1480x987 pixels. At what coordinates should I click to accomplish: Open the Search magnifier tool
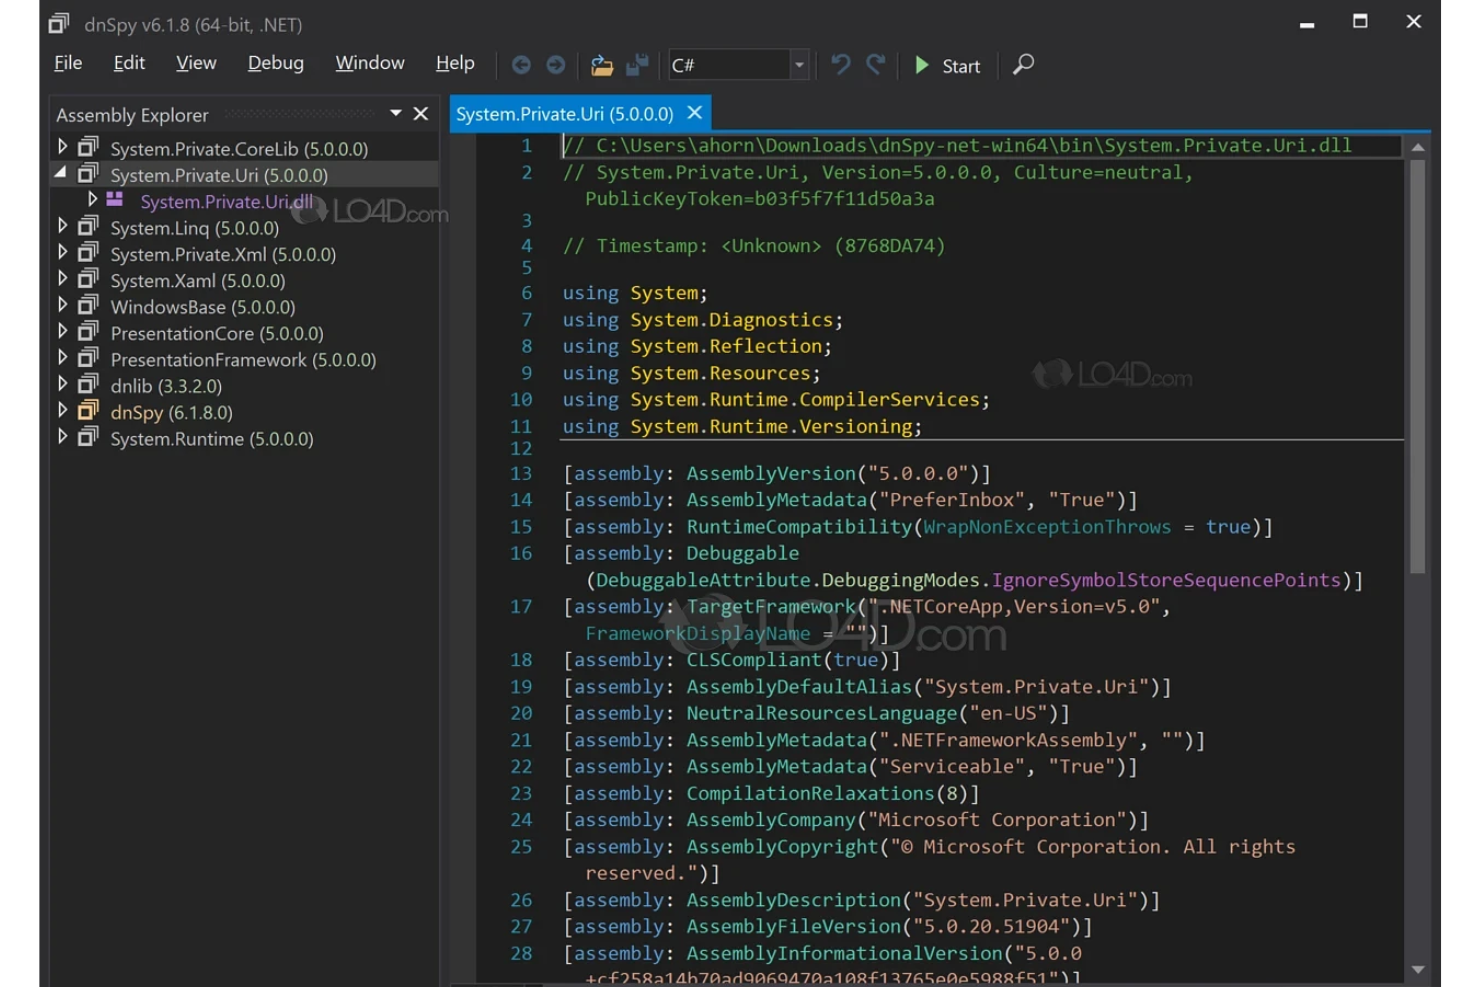click(1023, 65)
